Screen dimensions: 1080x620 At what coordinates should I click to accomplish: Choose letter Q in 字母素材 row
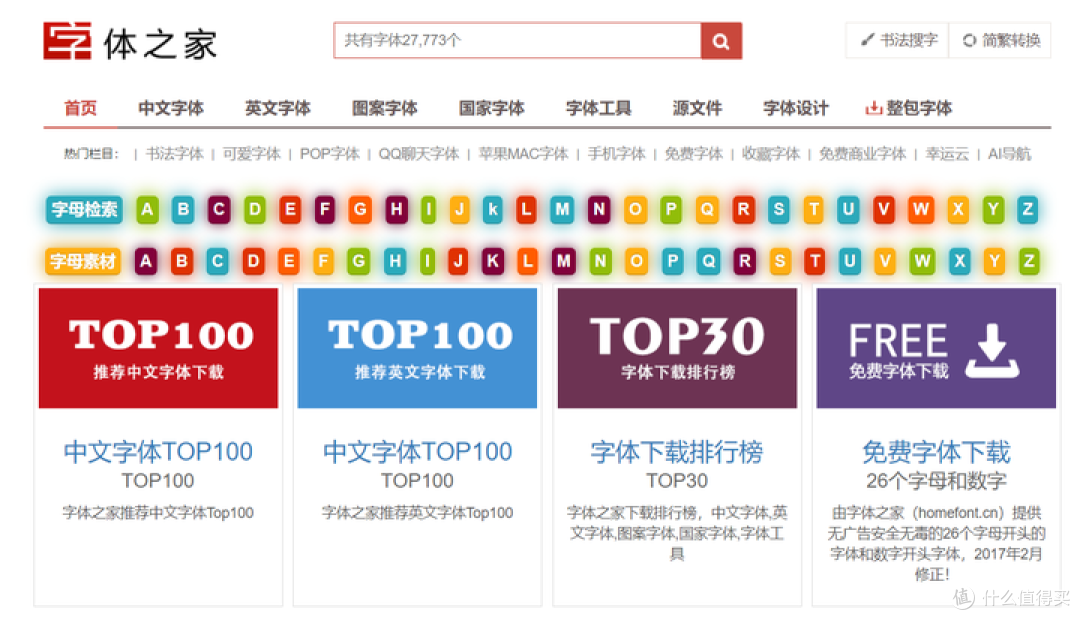coord(708,261)
